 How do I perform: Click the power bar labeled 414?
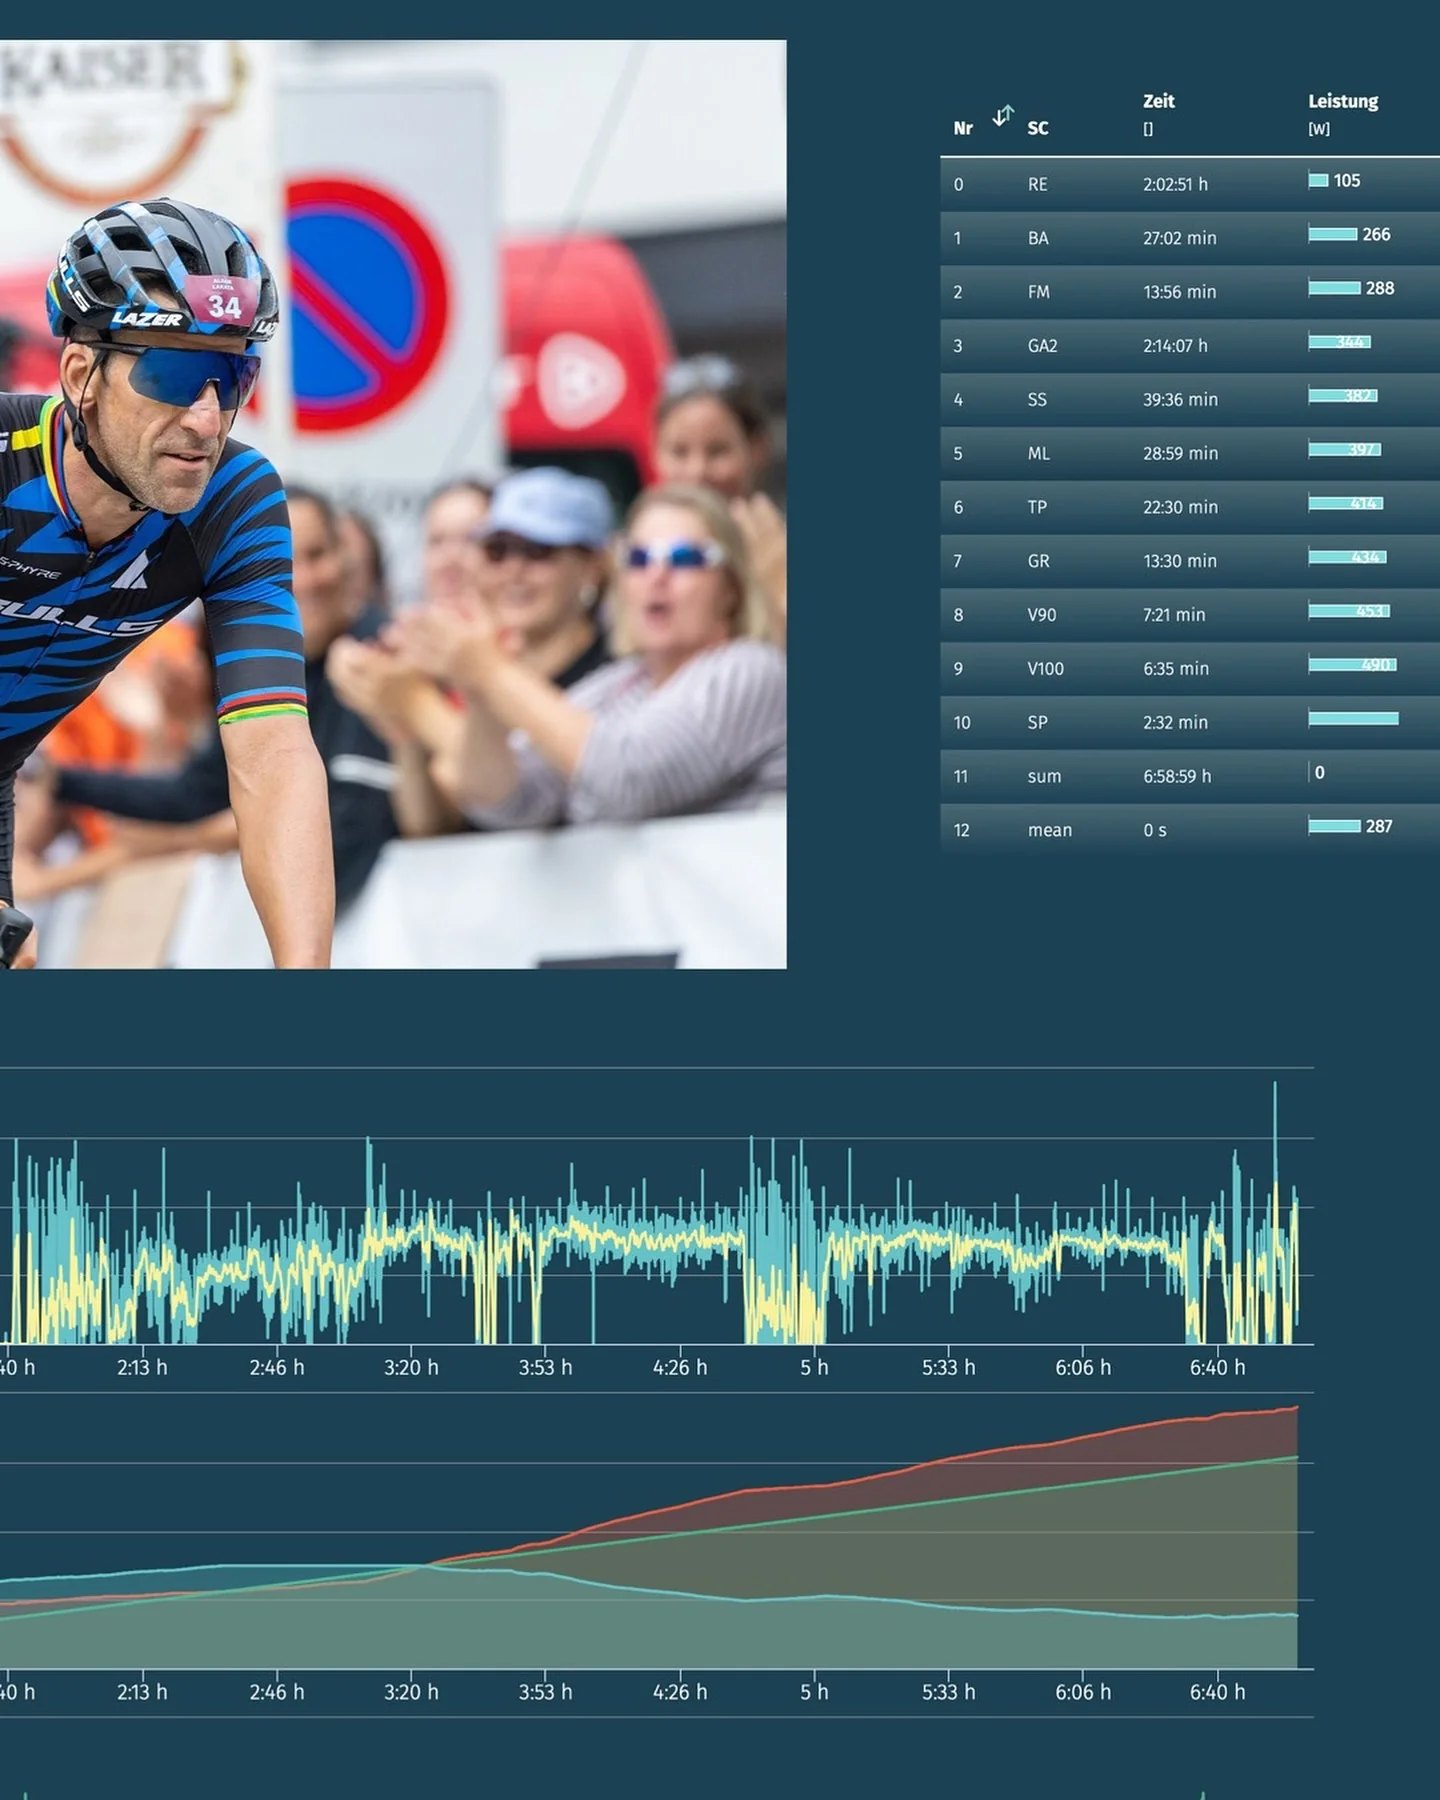pyautogui.click(x=1346, y=504)
